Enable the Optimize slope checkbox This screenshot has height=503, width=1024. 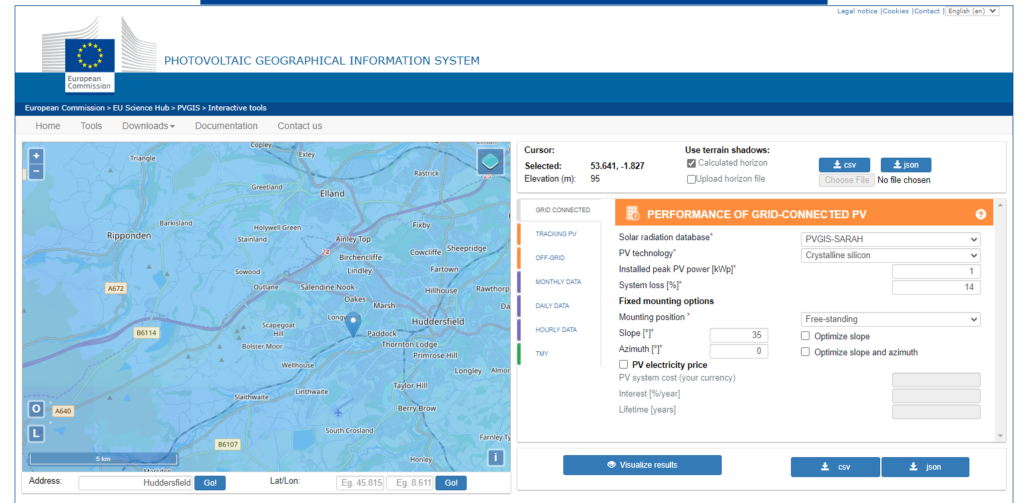(x=806, y=336)
